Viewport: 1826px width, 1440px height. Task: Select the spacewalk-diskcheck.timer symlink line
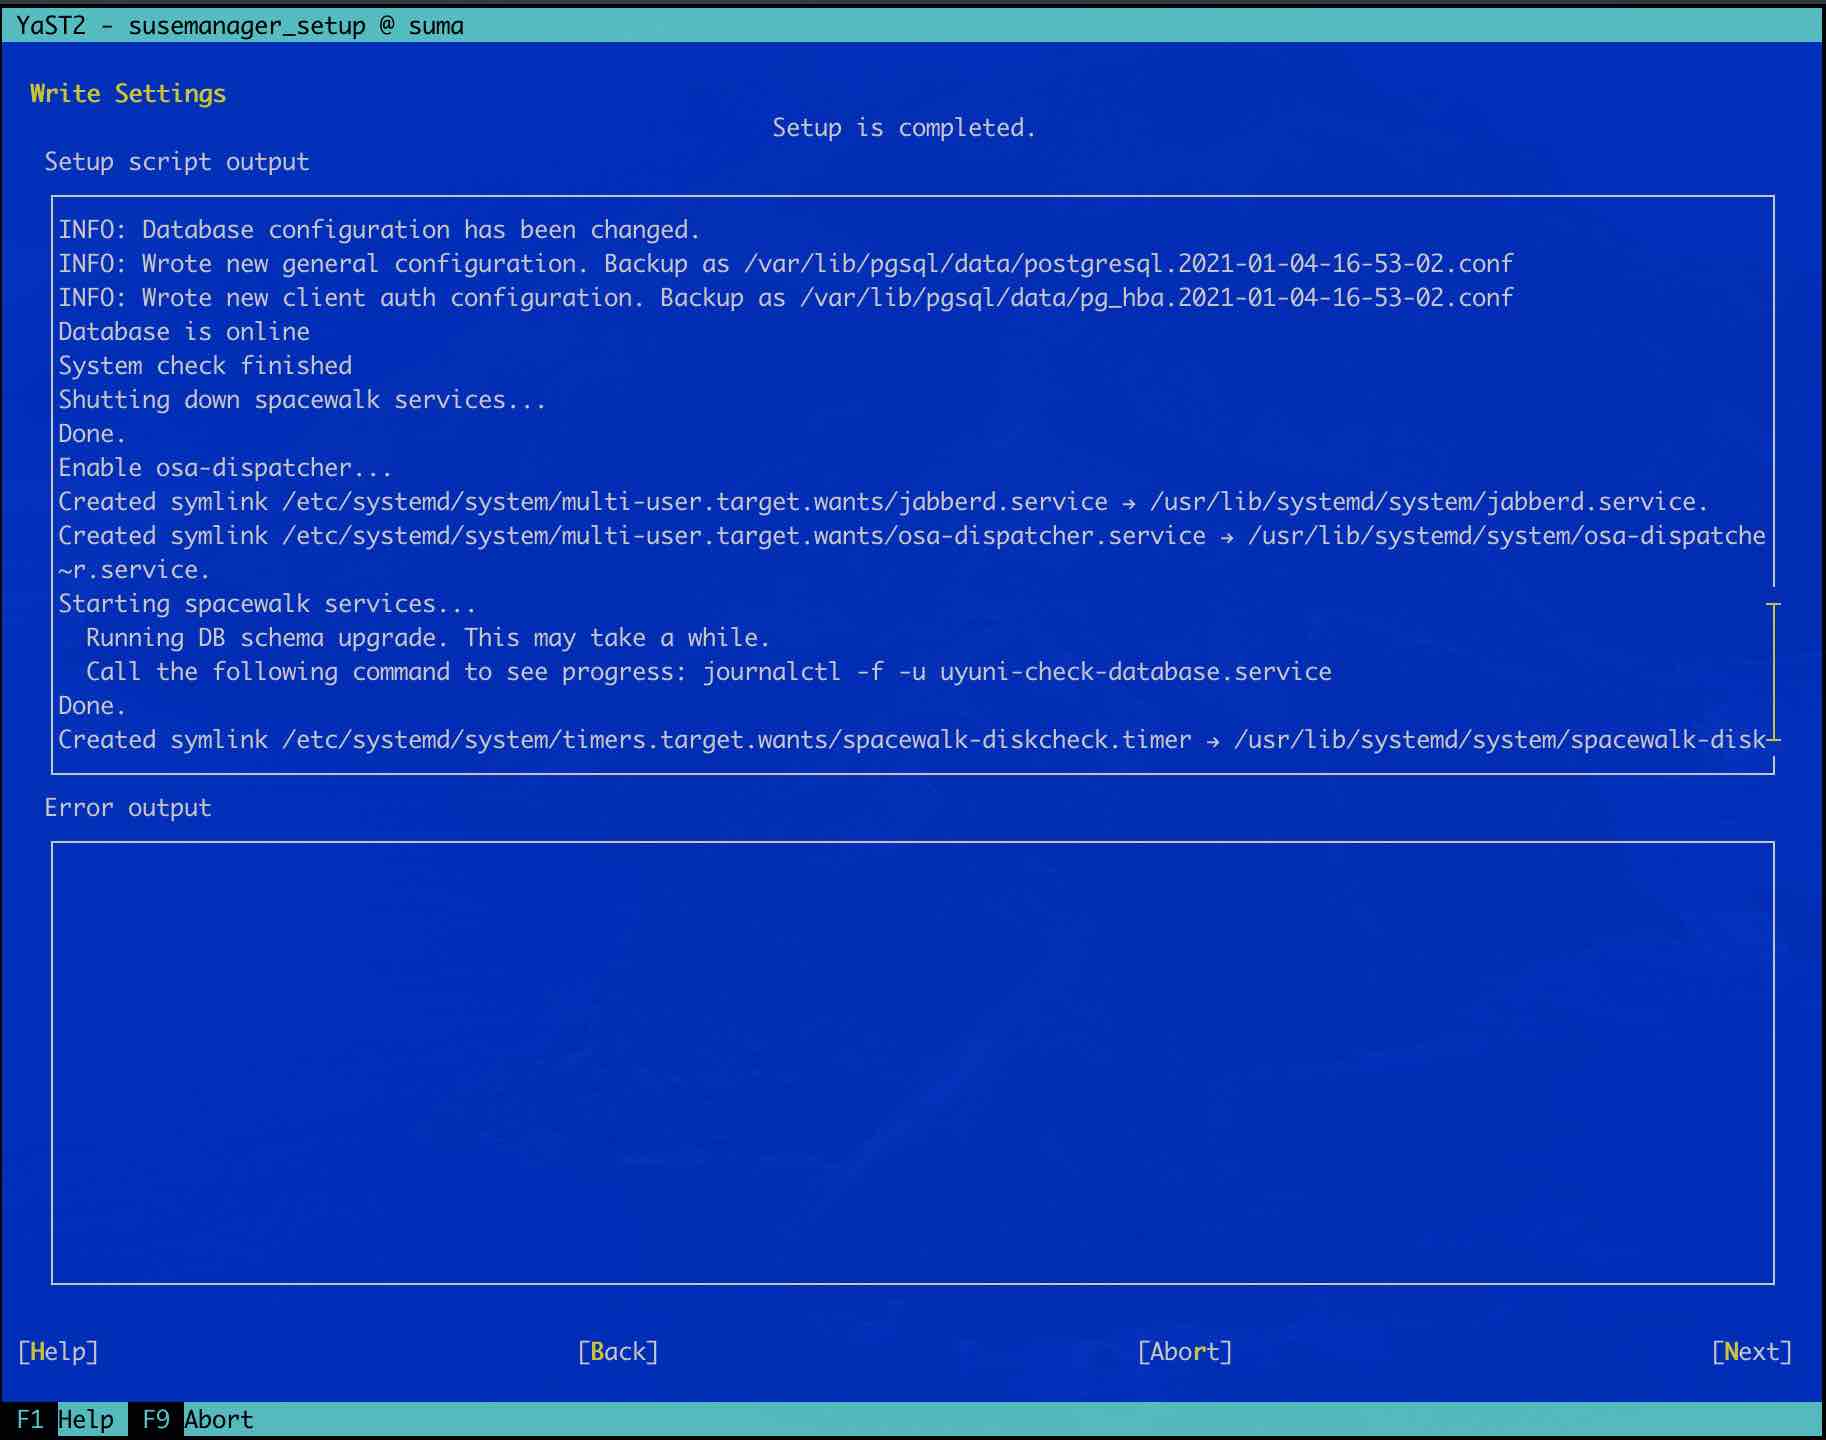click(912, 739)
